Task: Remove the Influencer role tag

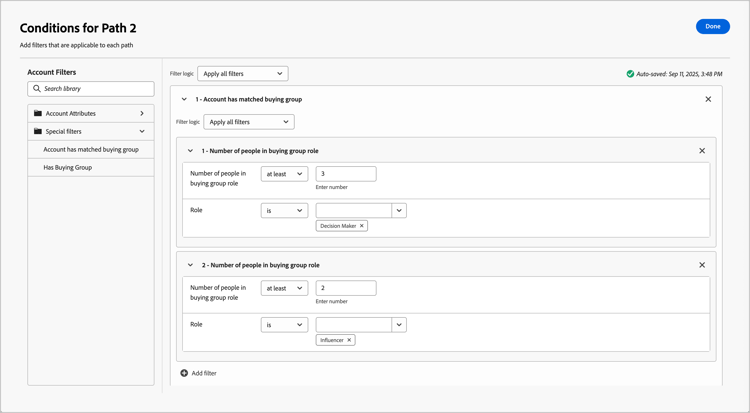Action: [349, 340]
